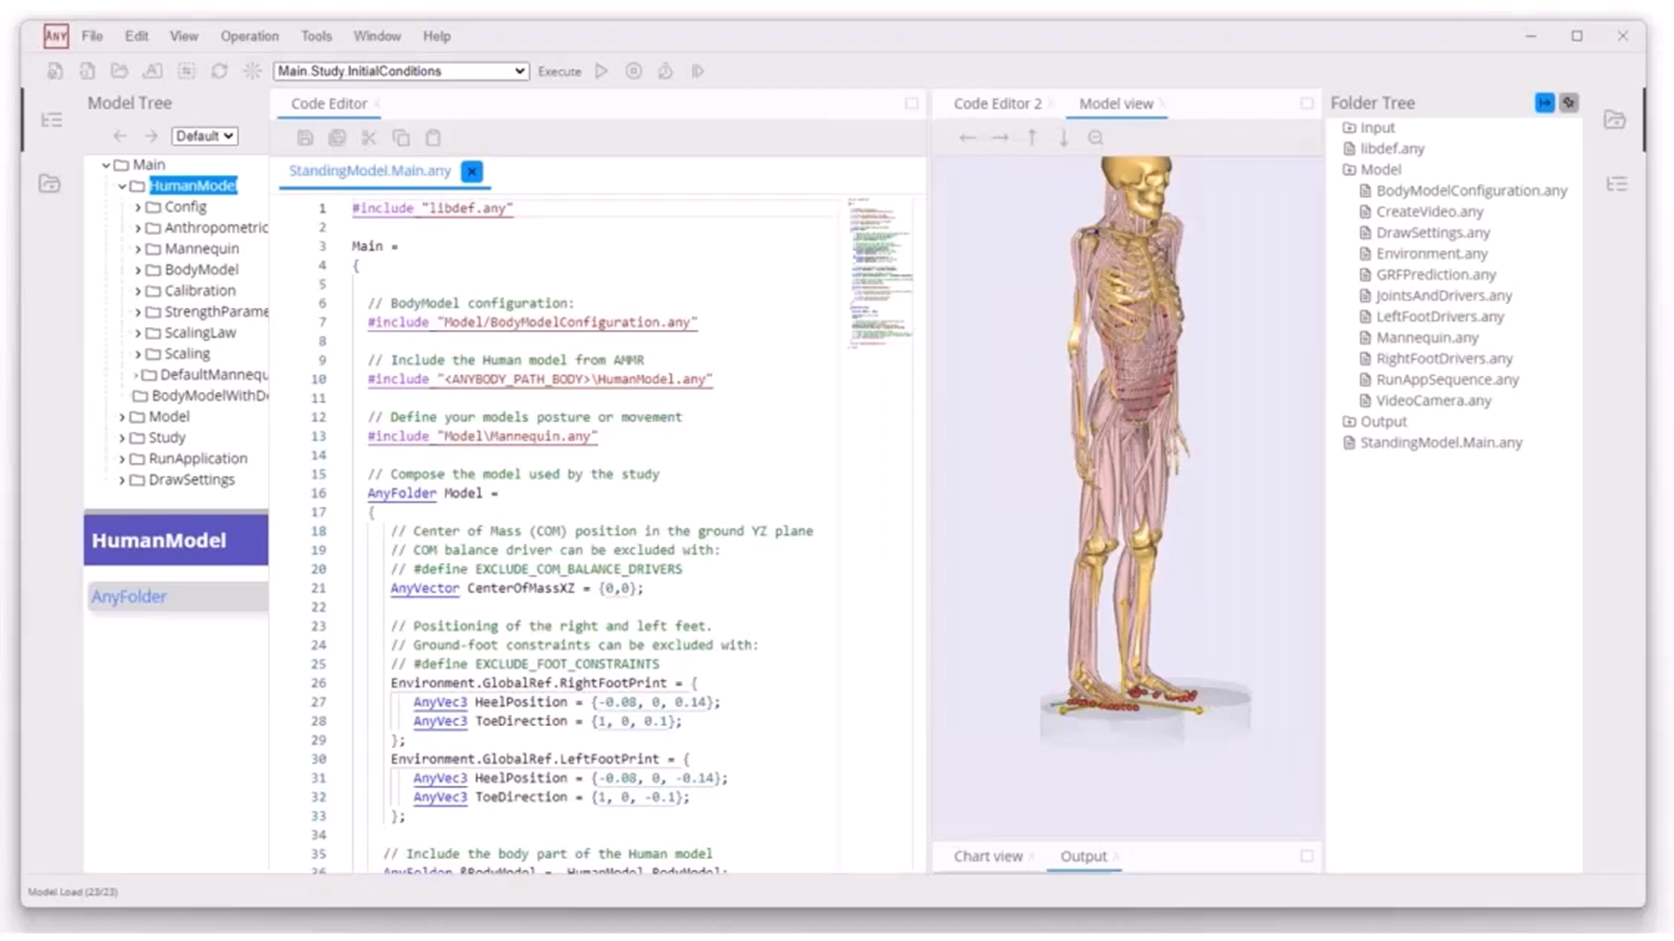Click the right sidebar list tree icon

click(1616, 184)
